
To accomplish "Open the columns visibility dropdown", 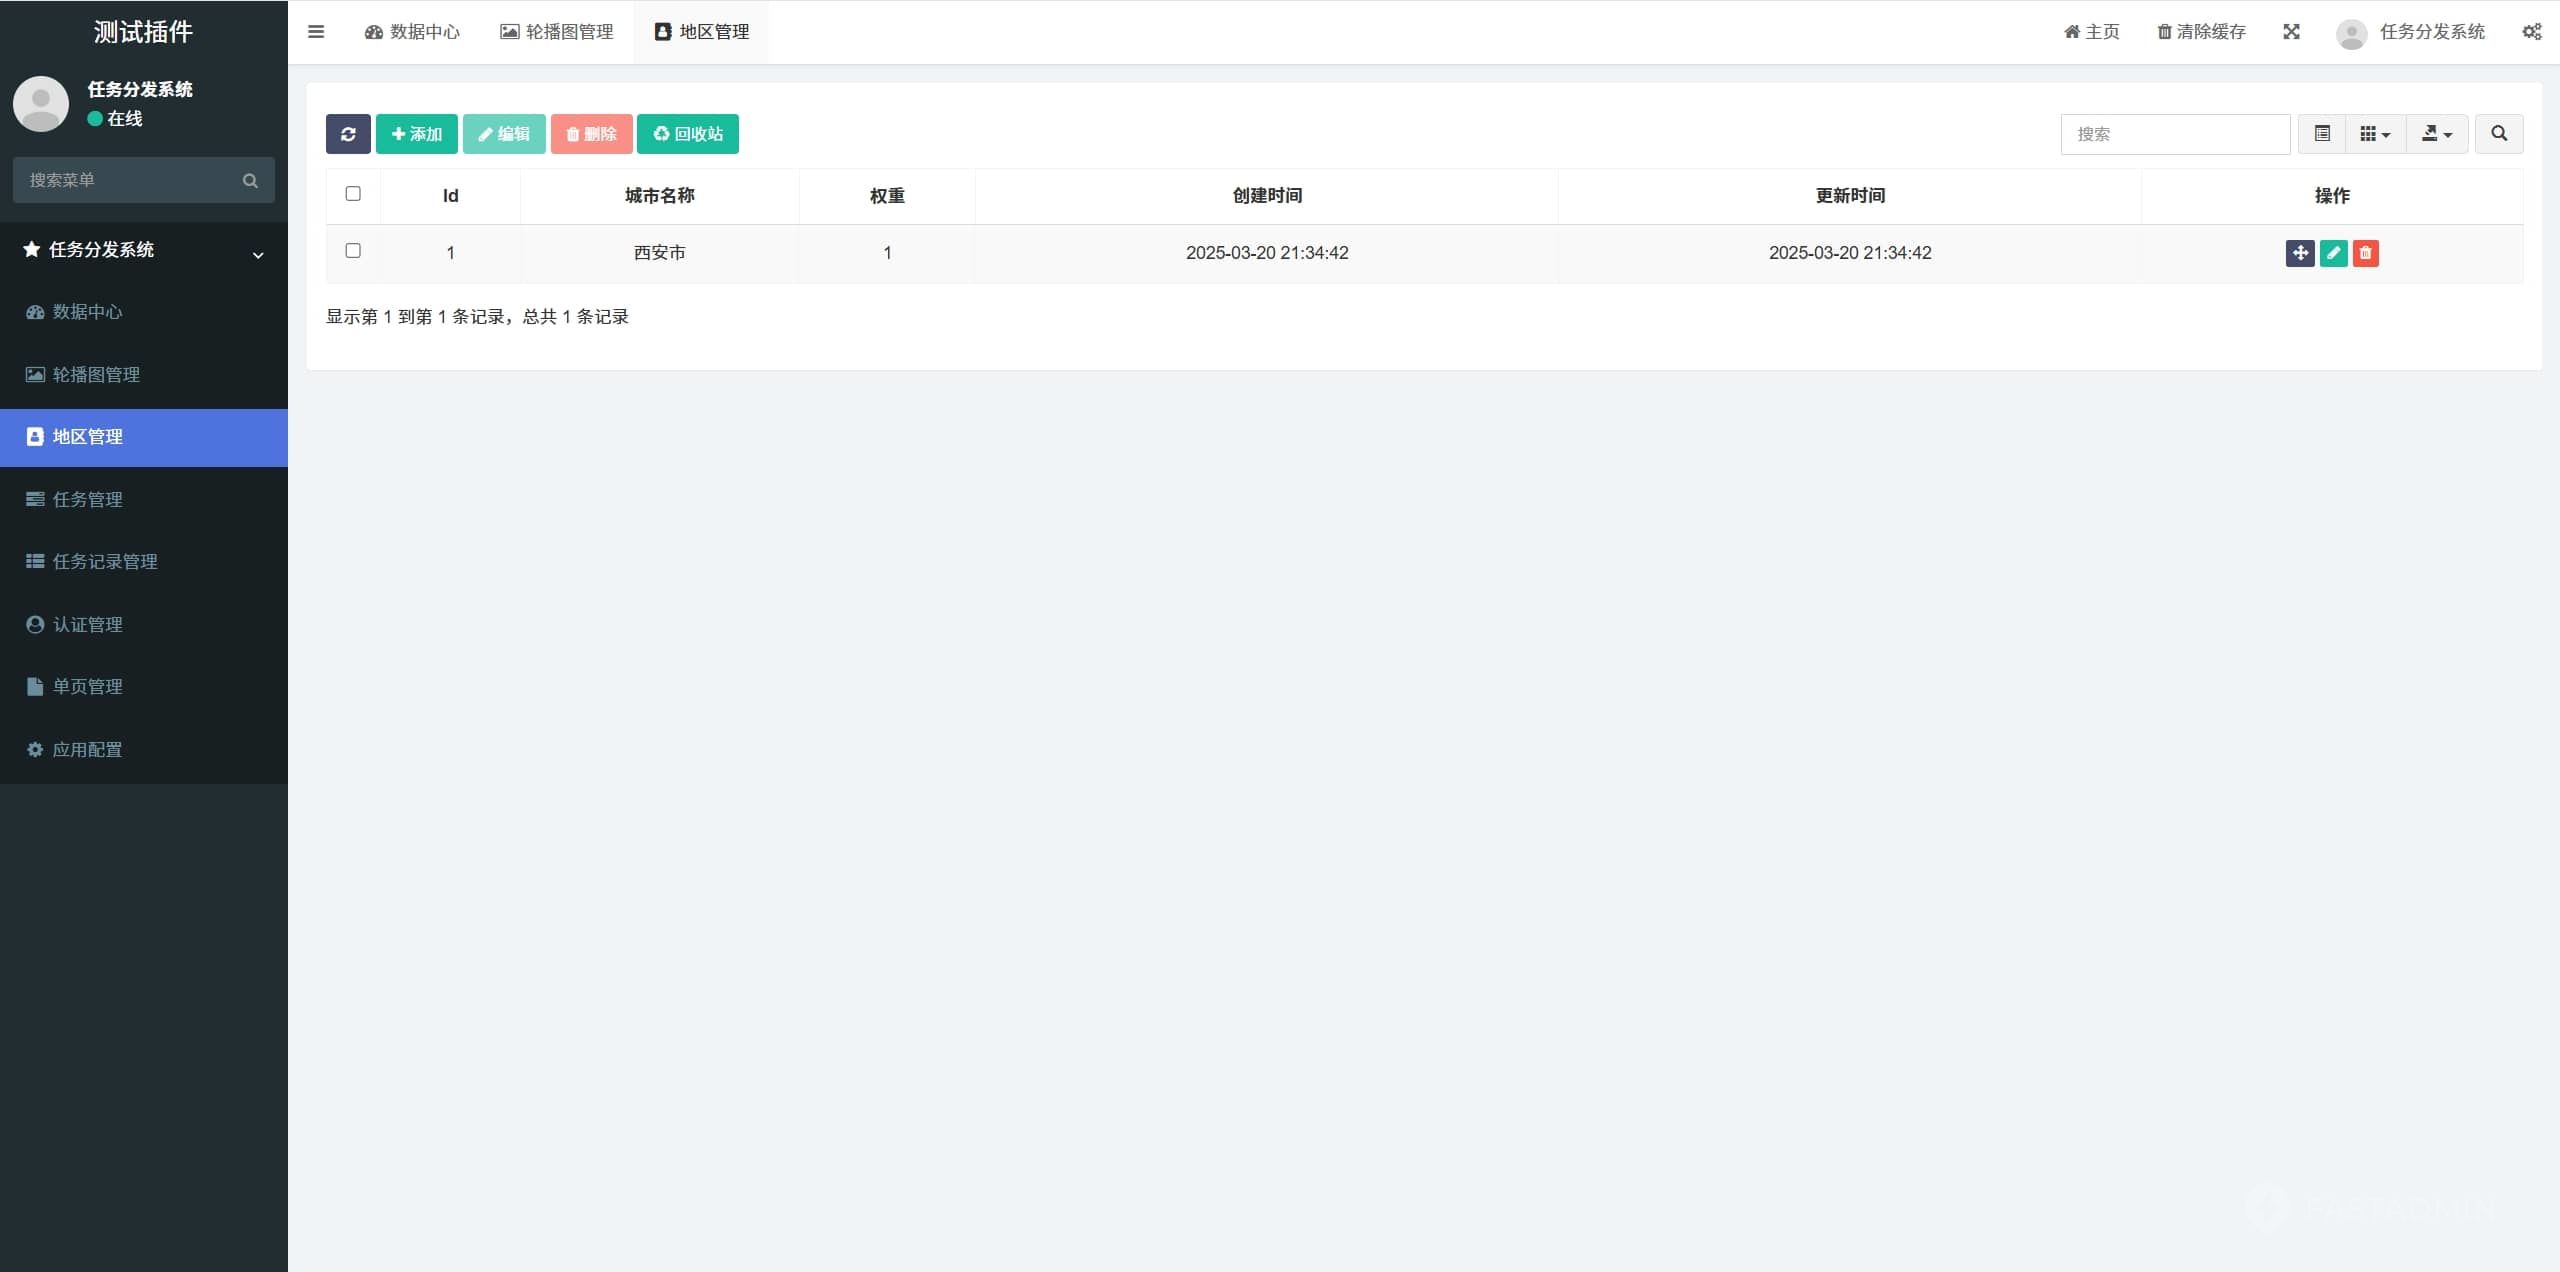I will coord(2374,134).
